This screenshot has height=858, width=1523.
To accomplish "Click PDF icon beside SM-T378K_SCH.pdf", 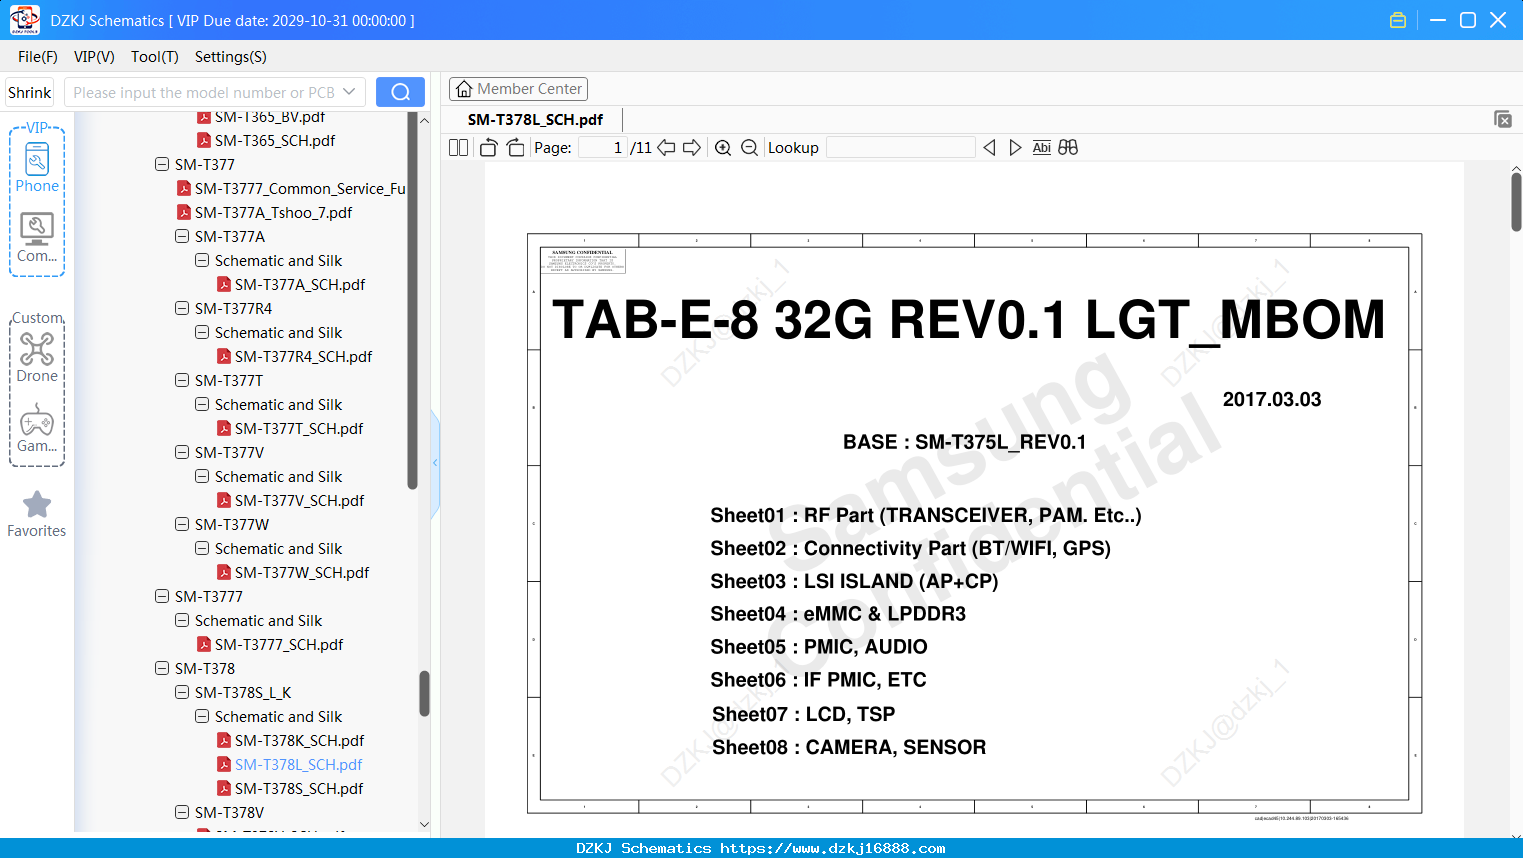I will pos(224,740).
